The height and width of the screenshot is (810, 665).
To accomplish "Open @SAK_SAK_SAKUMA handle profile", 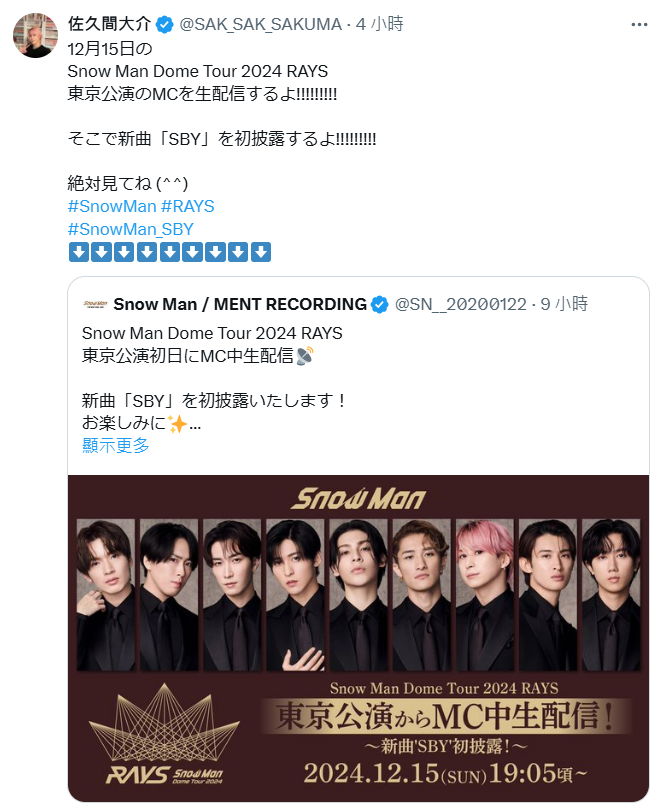I will [260, 24].
